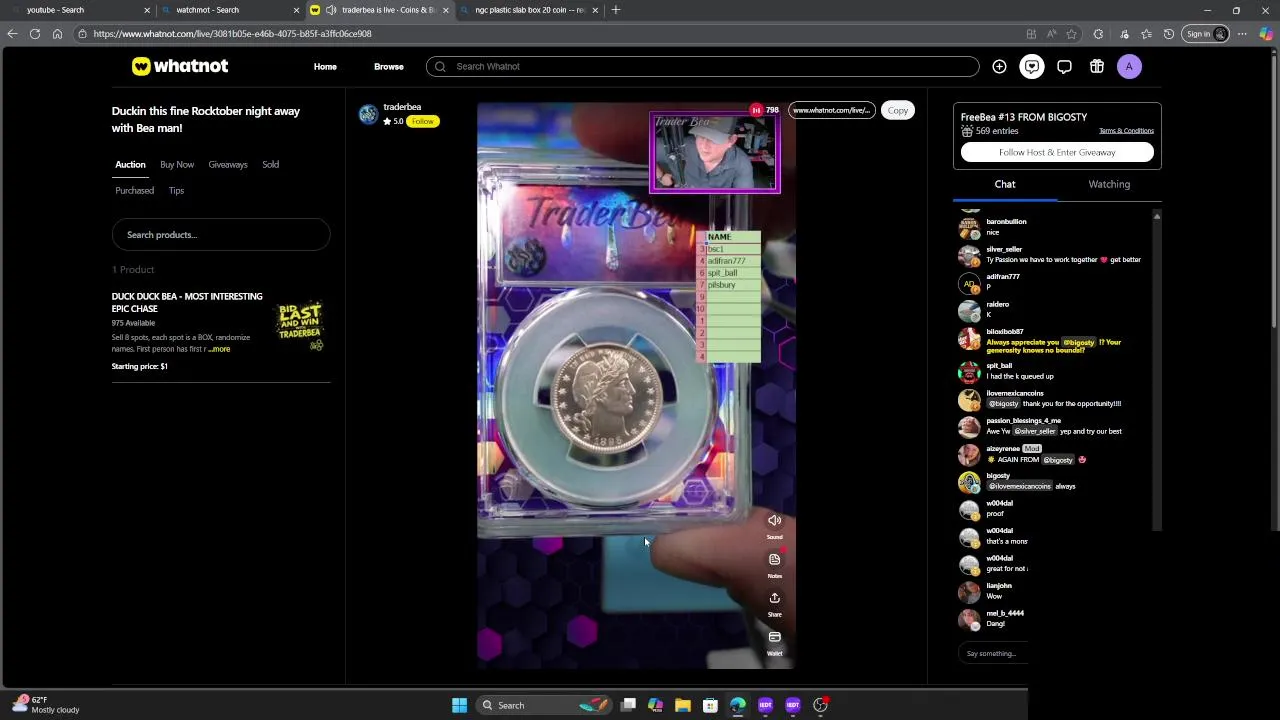This screenshot has width=1280, height=720.
Task: Click the Bid Last and Win thumbnail
Action: coord(301,326)
